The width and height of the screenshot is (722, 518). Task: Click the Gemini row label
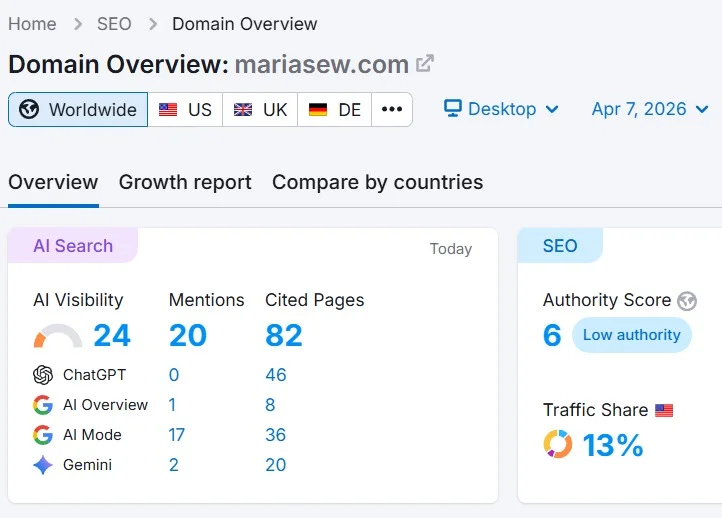[87, 465]
